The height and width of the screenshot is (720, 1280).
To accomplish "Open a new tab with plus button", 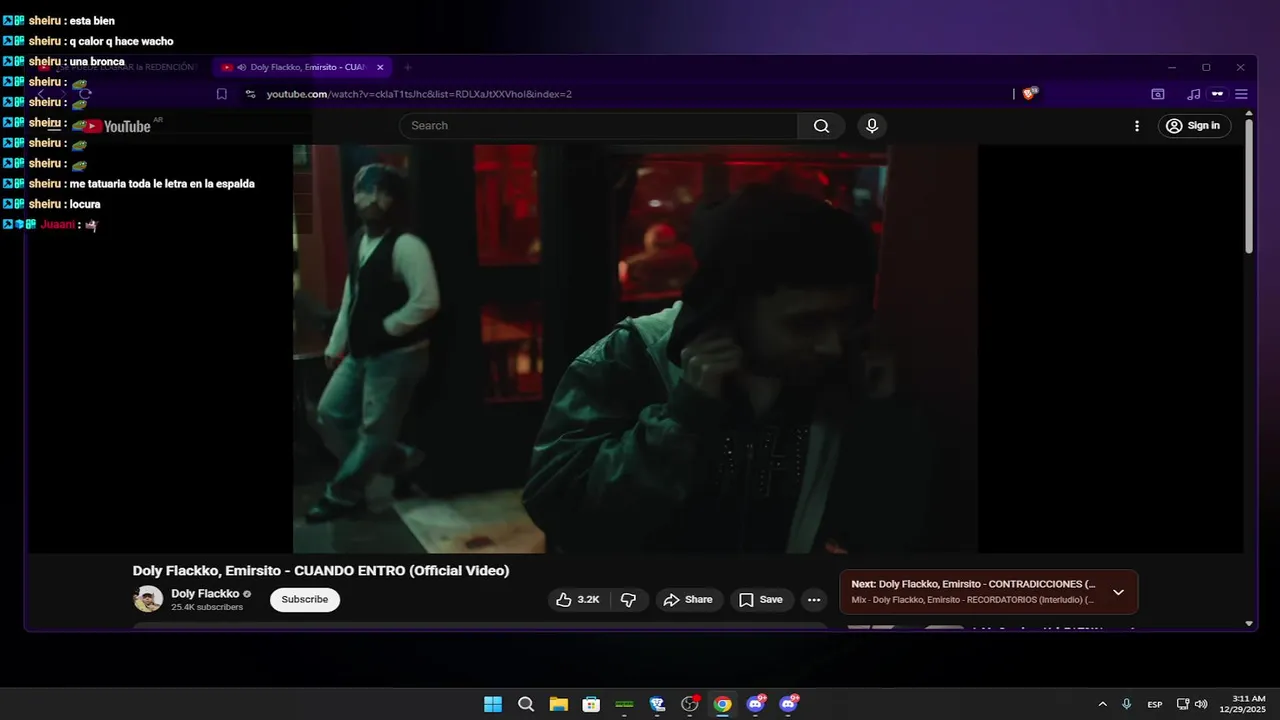I will coord(407,67).
